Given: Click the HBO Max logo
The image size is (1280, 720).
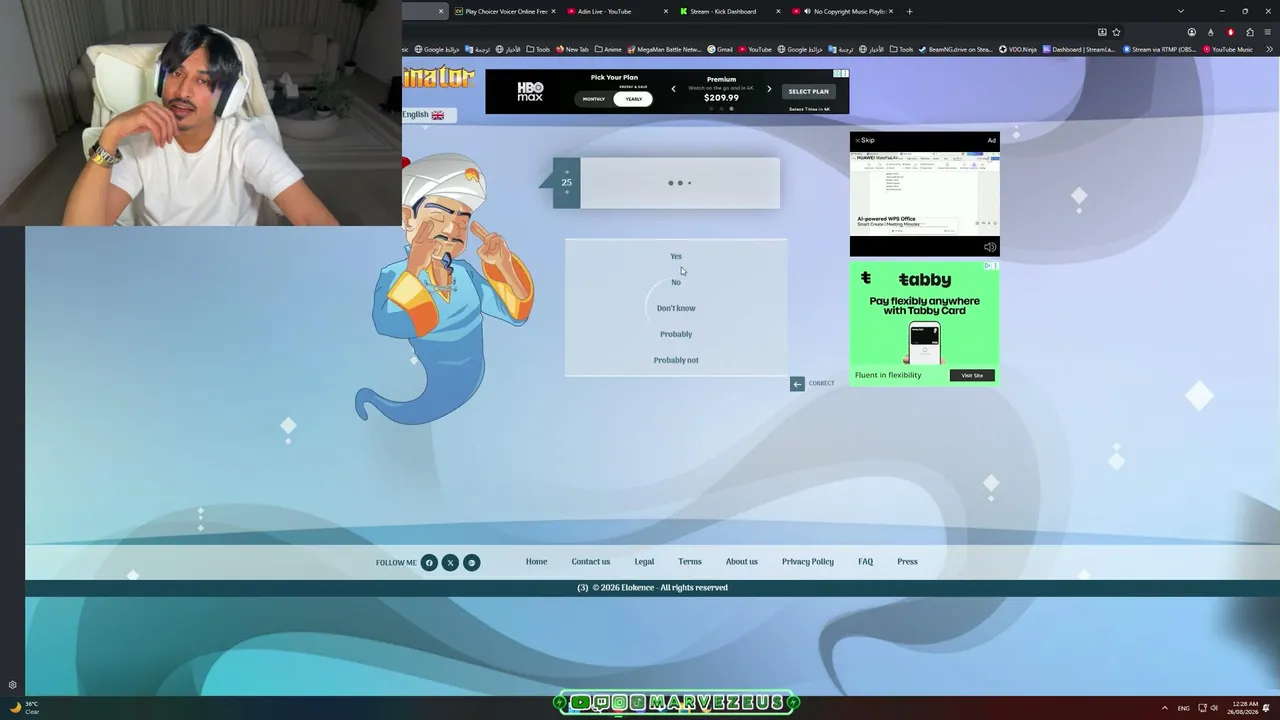Looking at the screenshot, I should [530, 91].
